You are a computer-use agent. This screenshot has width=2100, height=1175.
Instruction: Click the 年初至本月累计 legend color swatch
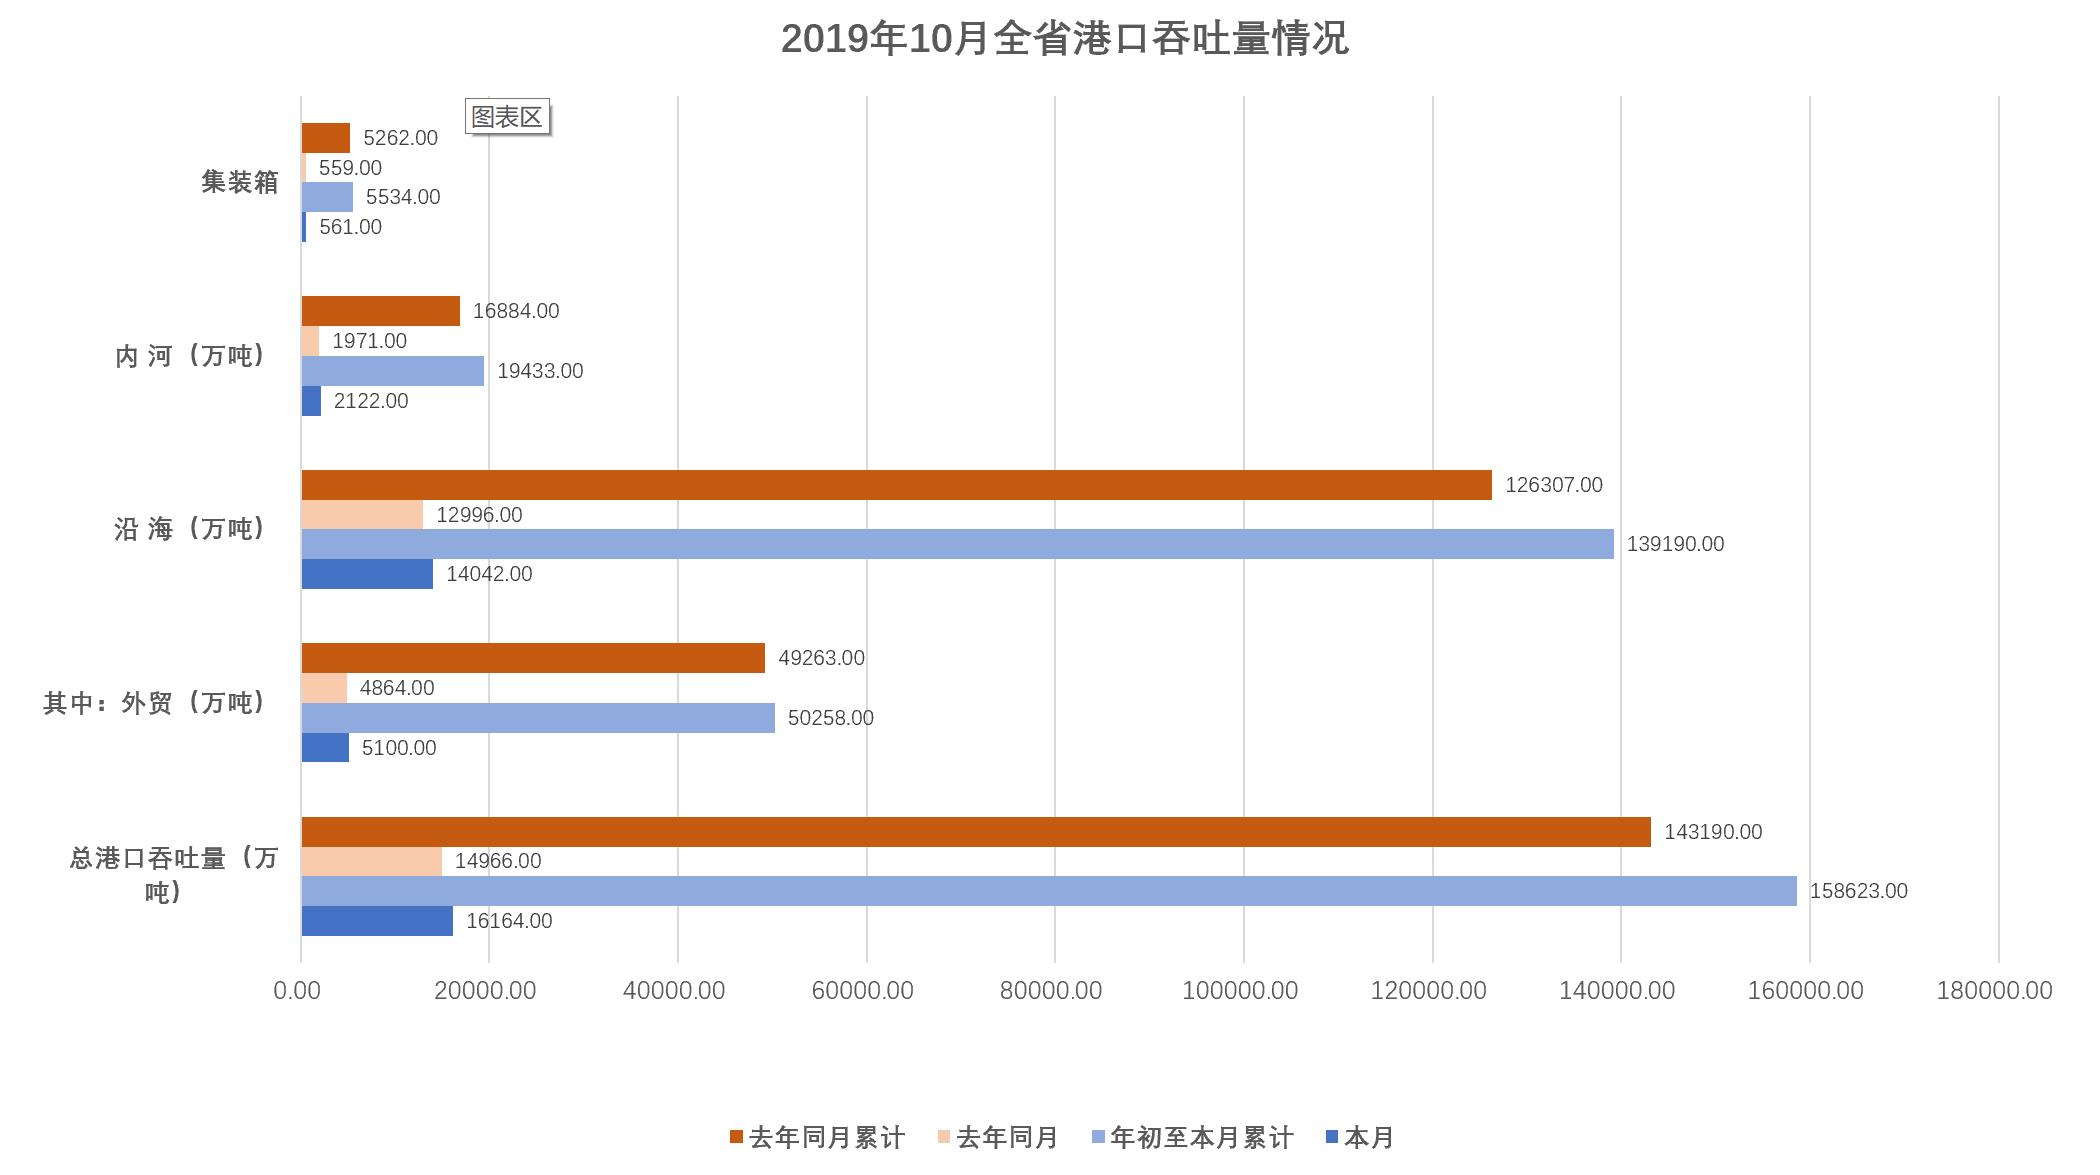[1098, 1138]
